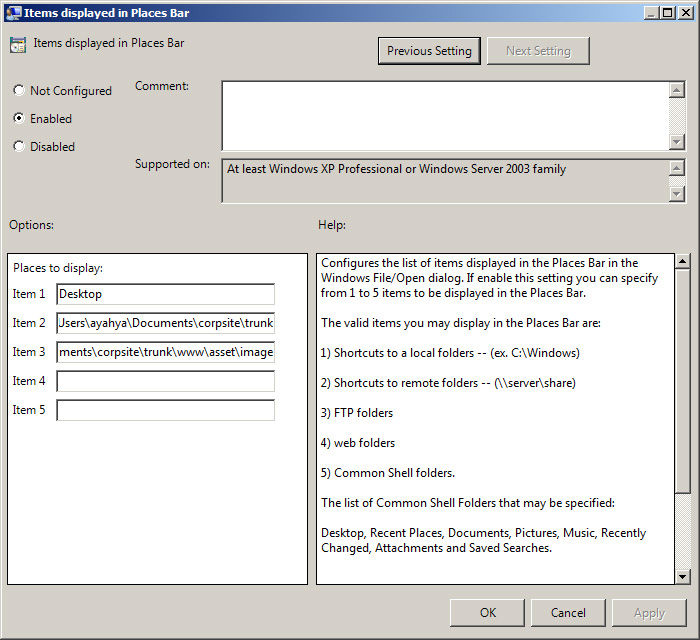This screenshot has height=640, width=700.
Task: Close the Items displayed in Places Bar dialog
Action: coord(685,12)
